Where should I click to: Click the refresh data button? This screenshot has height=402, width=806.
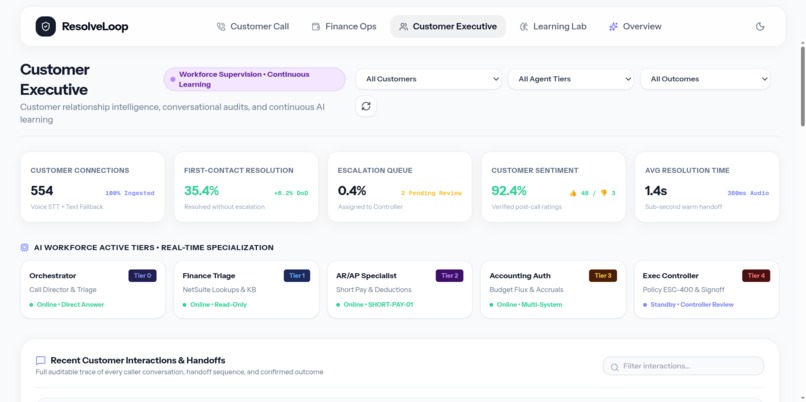366,106
